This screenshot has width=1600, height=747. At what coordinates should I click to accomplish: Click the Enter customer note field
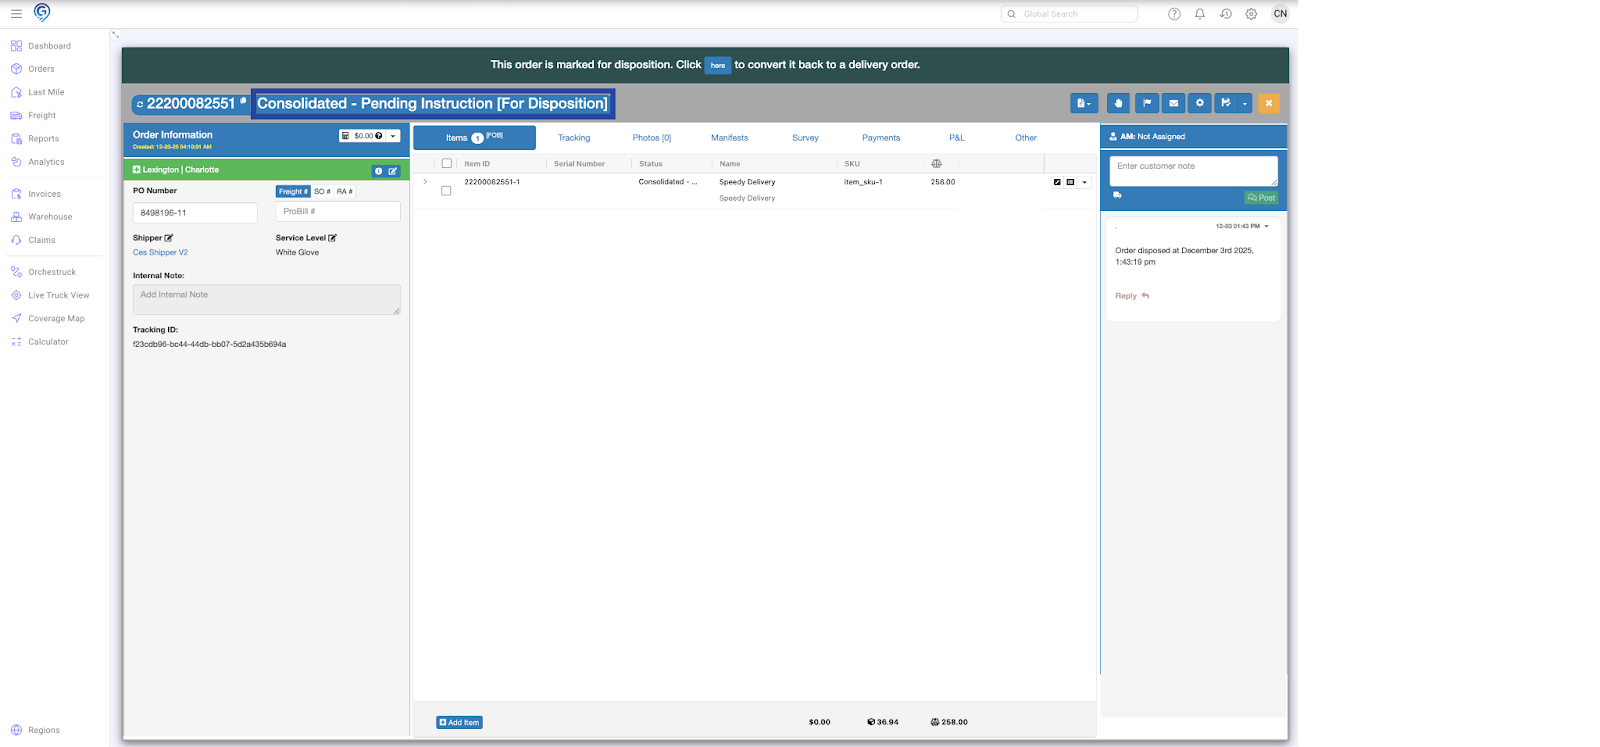pyautogui.click(x=1193, y=170)
